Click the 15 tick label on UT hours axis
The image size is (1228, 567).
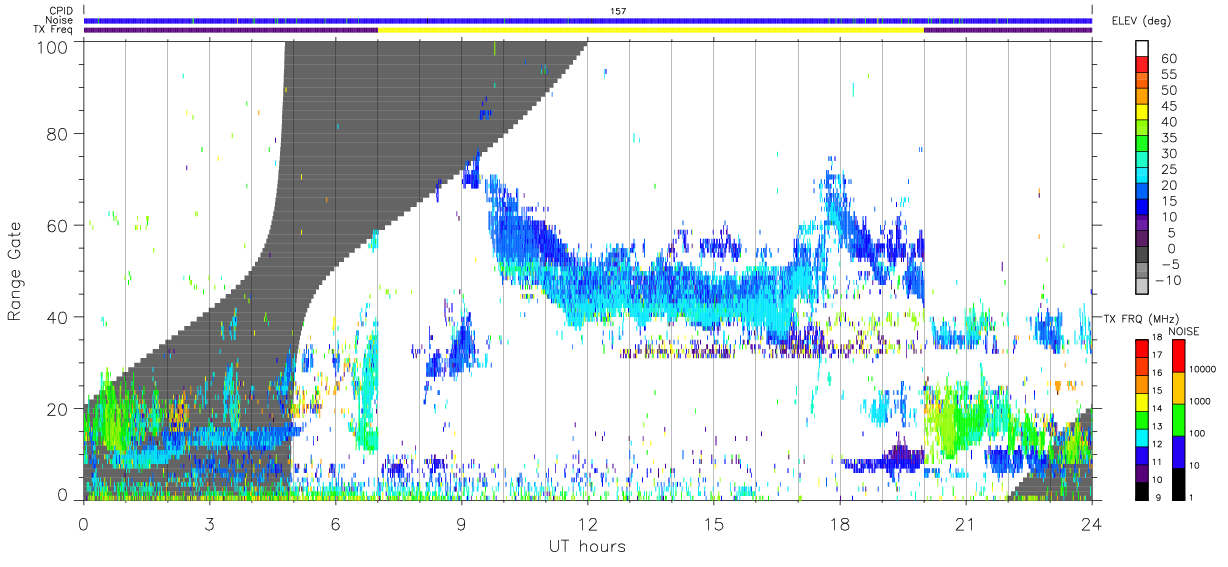click(713, 523)
